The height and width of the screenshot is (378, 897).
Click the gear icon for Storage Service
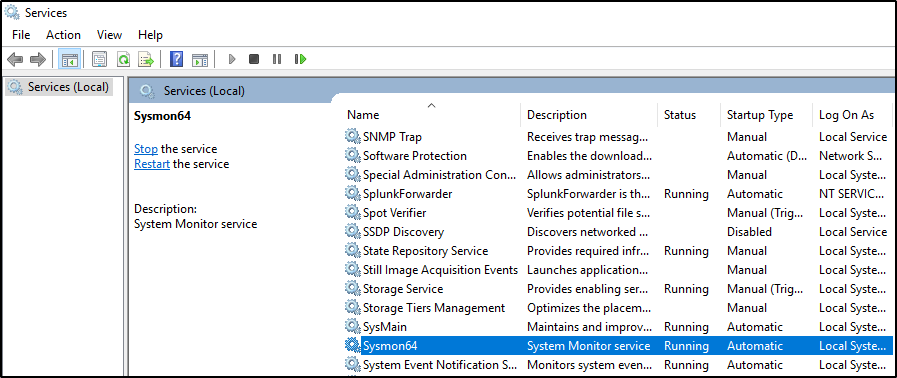coord(352,289)
